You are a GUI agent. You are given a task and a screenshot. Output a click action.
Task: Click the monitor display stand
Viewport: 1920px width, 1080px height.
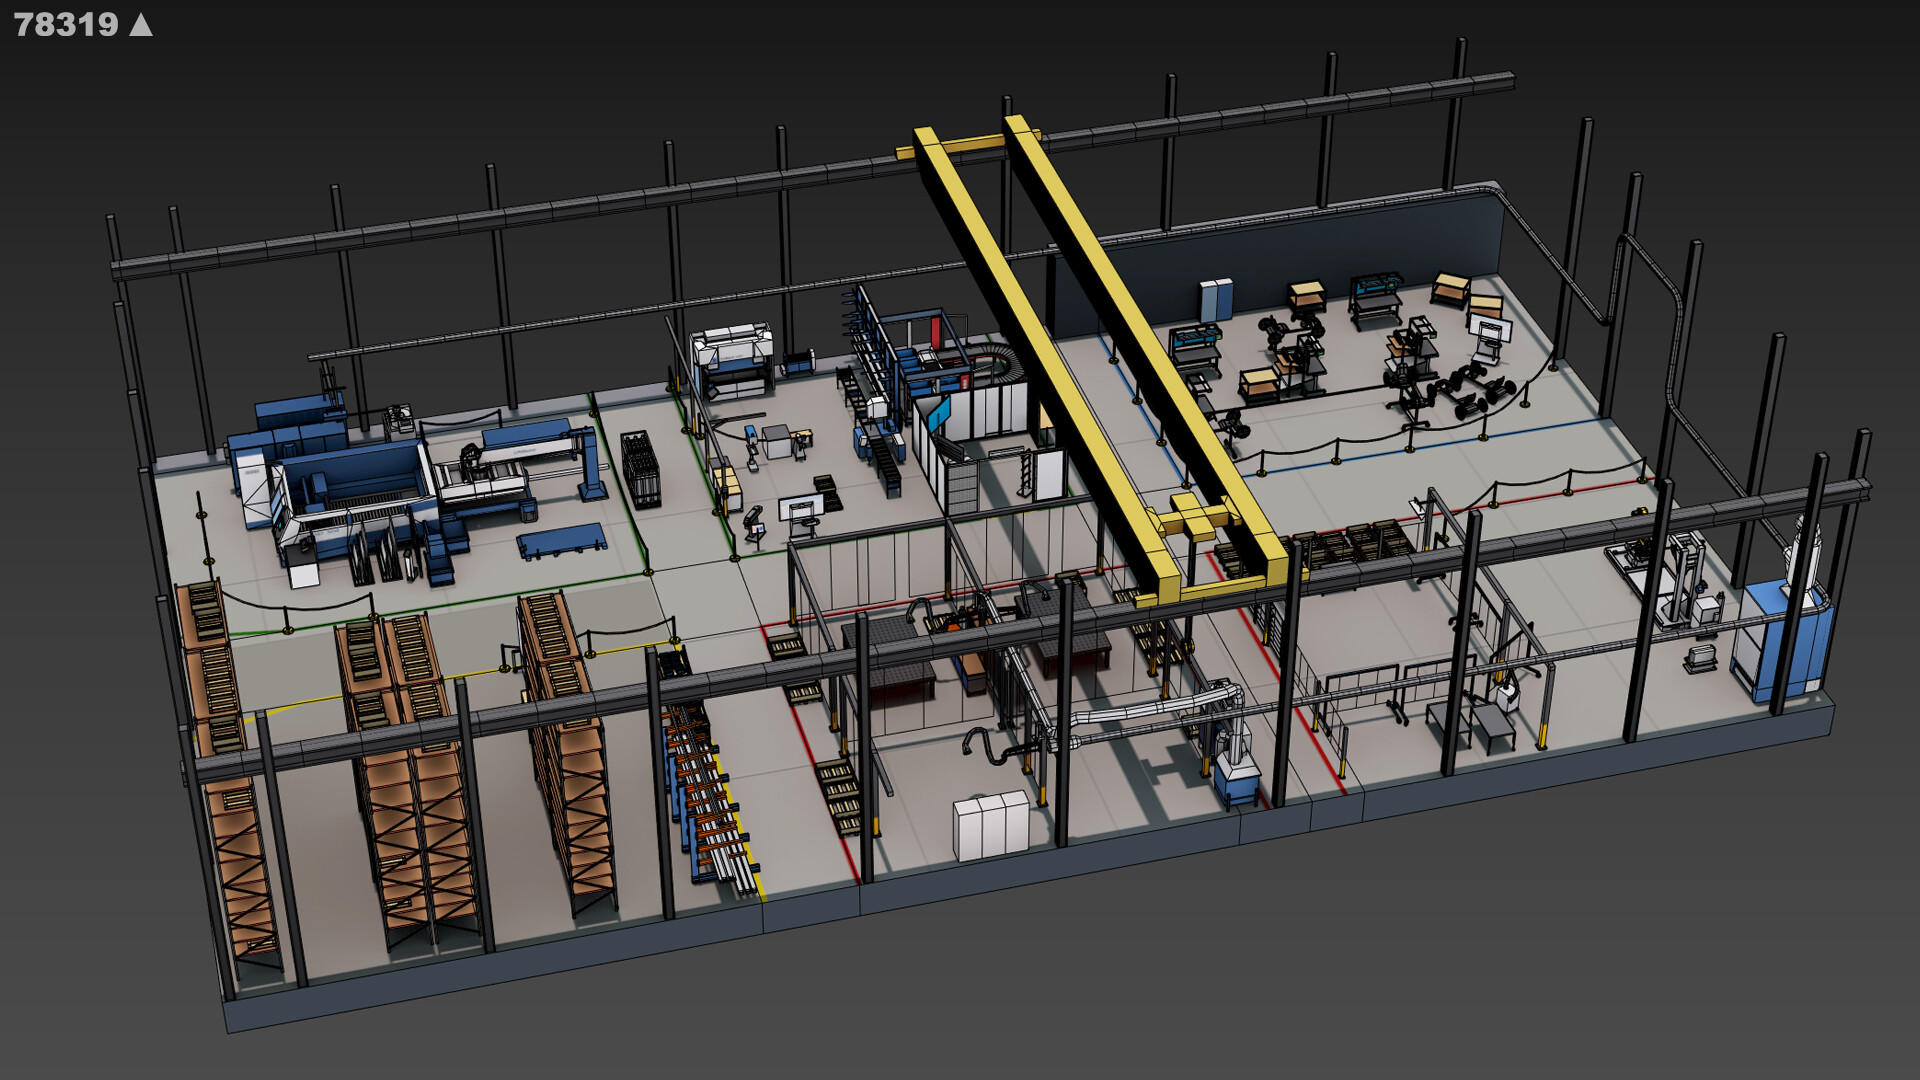click(x=800, y=510)
